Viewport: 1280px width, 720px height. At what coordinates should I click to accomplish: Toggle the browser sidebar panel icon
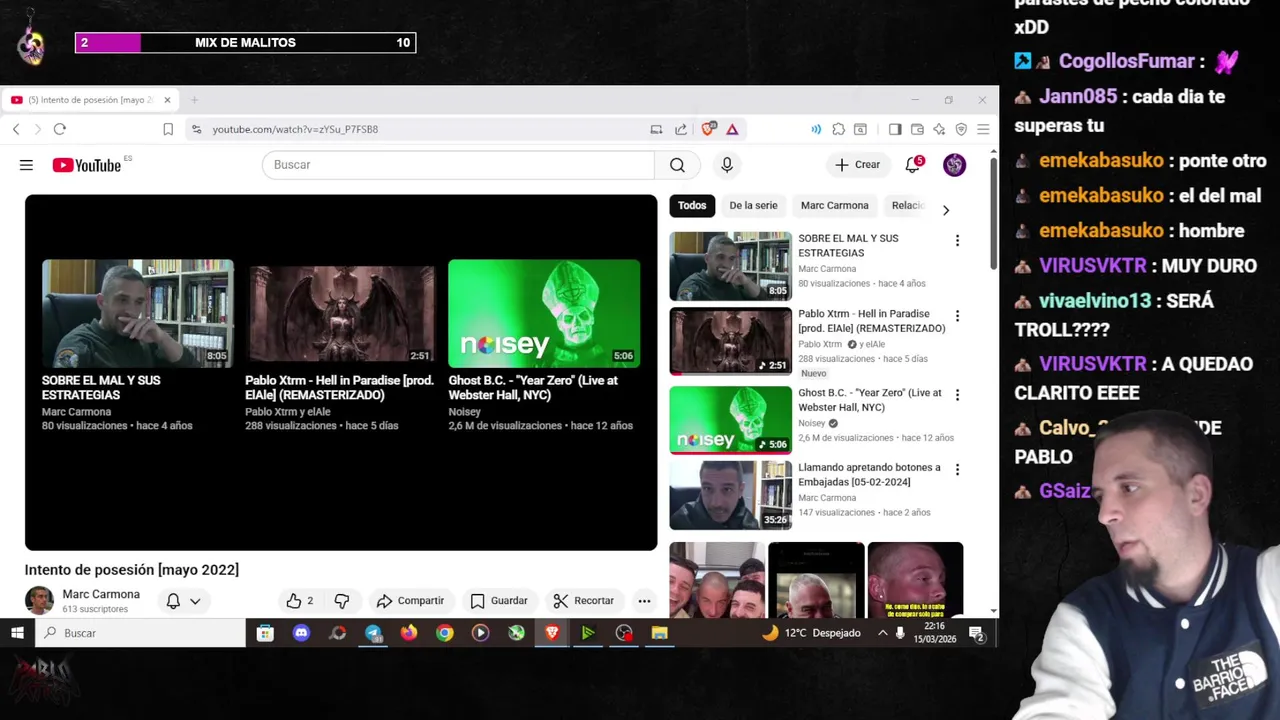coord(895,129)
